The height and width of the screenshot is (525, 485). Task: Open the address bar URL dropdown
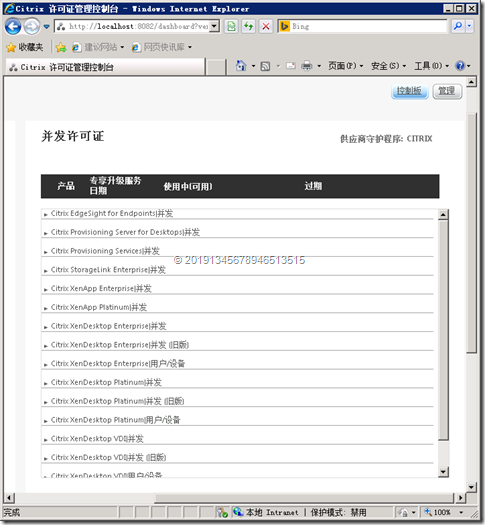click(214, 26)
